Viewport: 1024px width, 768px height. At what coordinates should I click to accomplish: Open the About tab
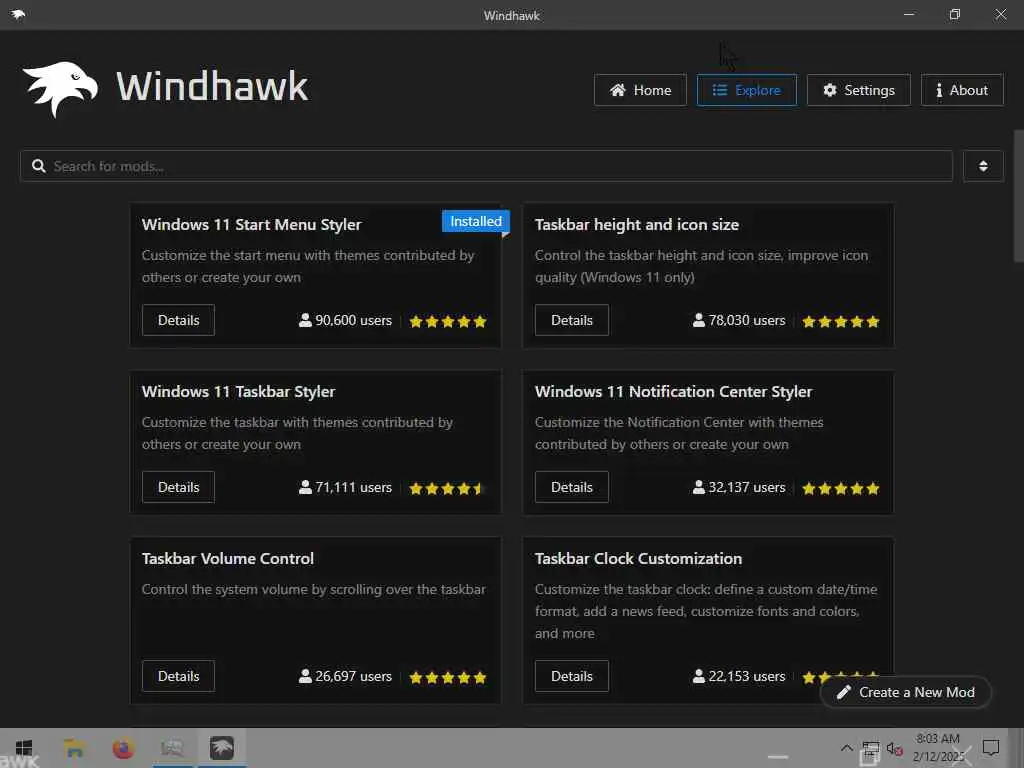coord(962,90)
